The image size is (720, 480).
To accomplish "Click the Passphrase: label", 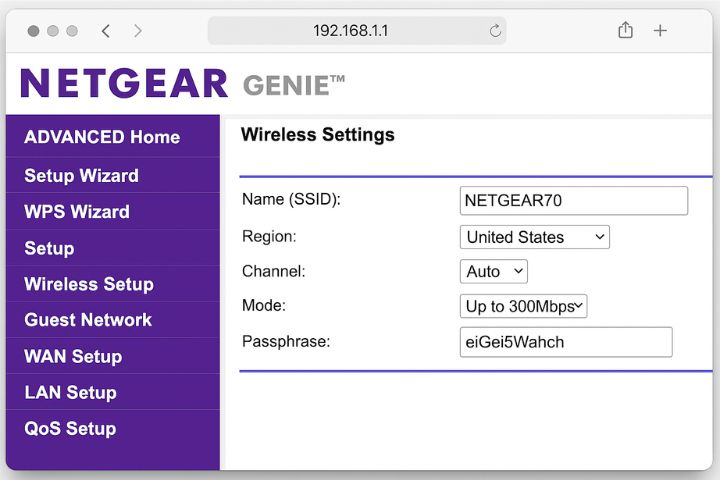I will pyautogui.click(x=286, y=341).
